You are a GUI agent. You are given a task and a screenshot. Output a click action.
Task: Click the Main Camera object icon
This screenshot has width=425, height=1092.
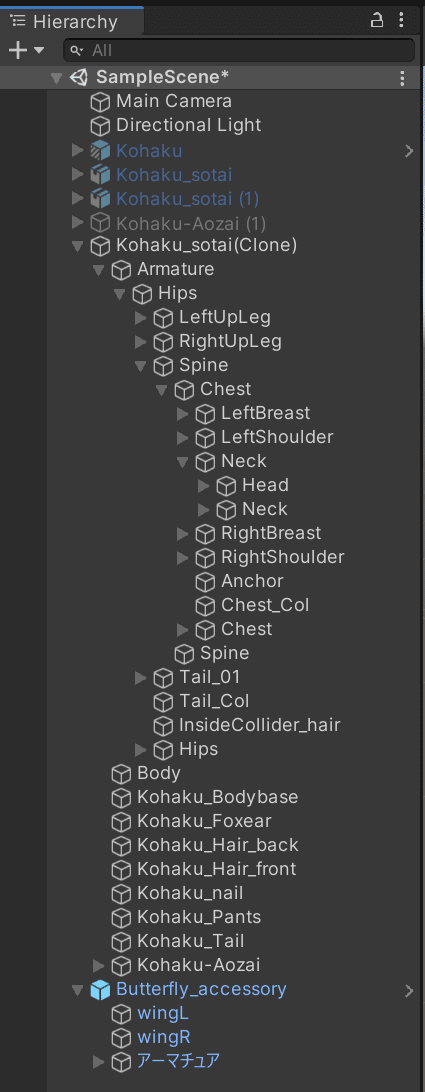[100, 102]
